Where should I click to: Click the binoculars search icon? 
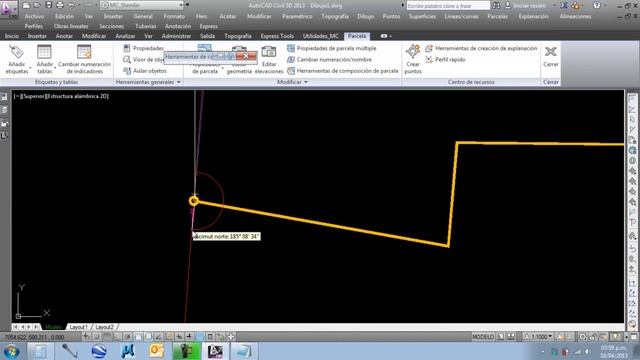point(496,5)
